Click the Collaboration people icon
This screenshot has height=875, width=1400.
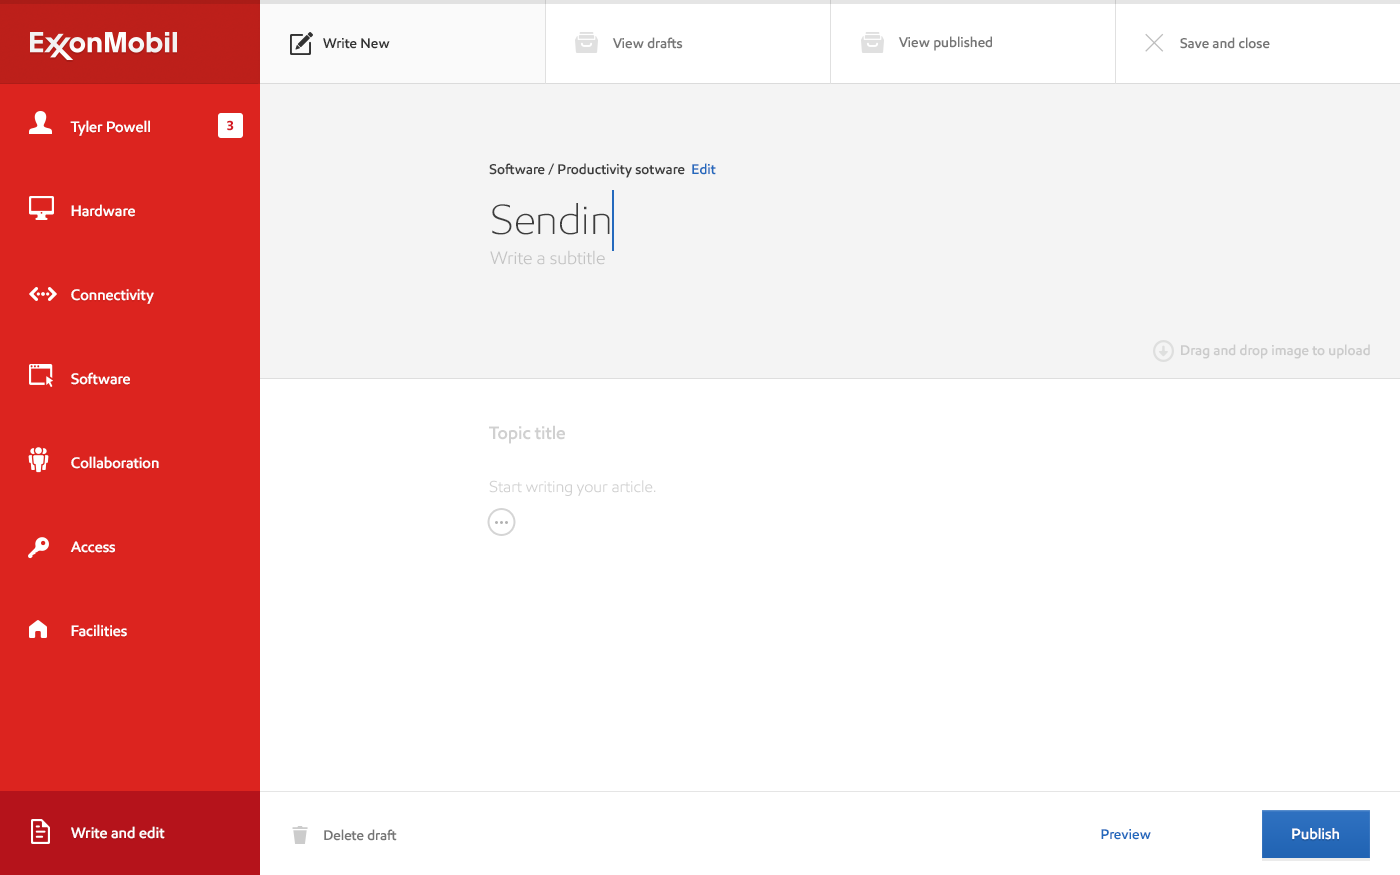click(39, 460)
